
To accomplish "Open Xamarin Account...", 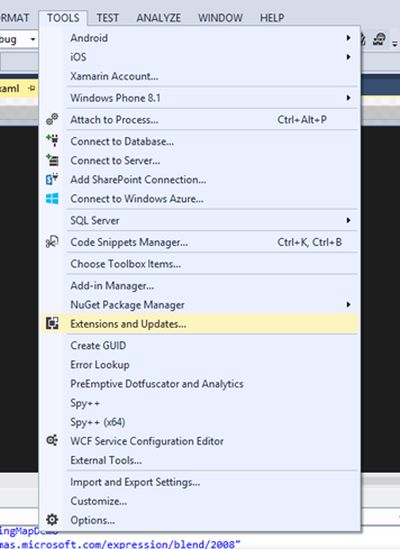I will (x=200, y=76).
